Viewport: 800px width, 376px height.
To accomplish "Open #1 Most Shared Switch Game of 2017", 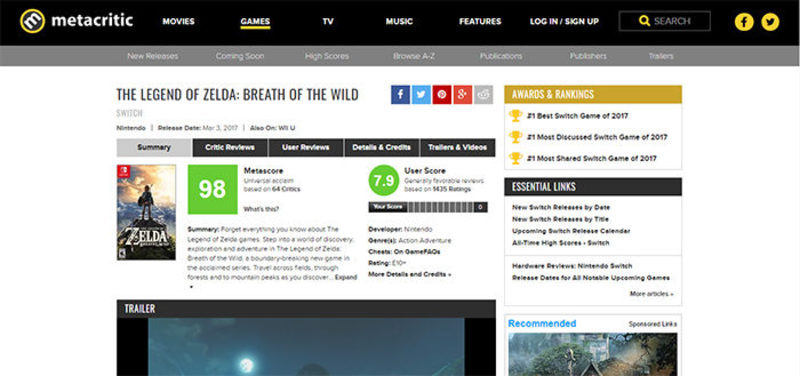I will pos(592,159).
